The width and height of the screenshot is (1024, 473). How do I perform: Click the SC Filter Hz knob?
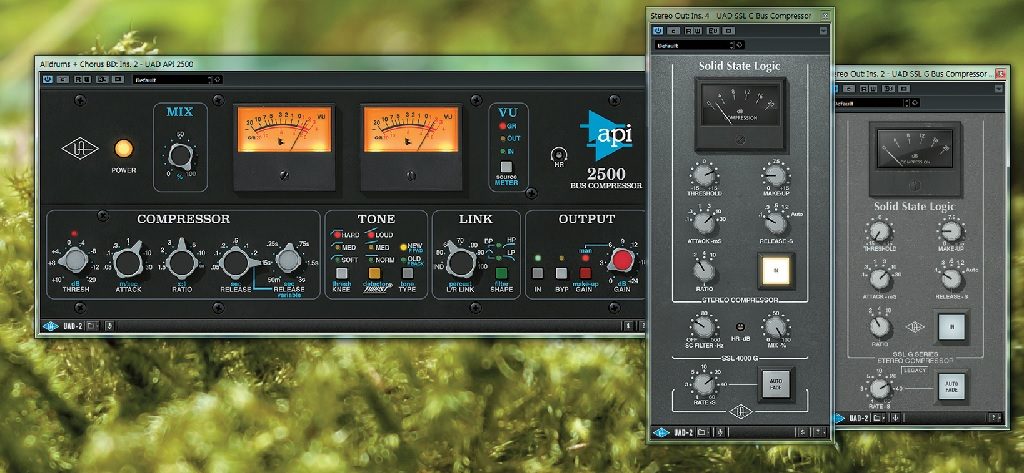[704, 327]
